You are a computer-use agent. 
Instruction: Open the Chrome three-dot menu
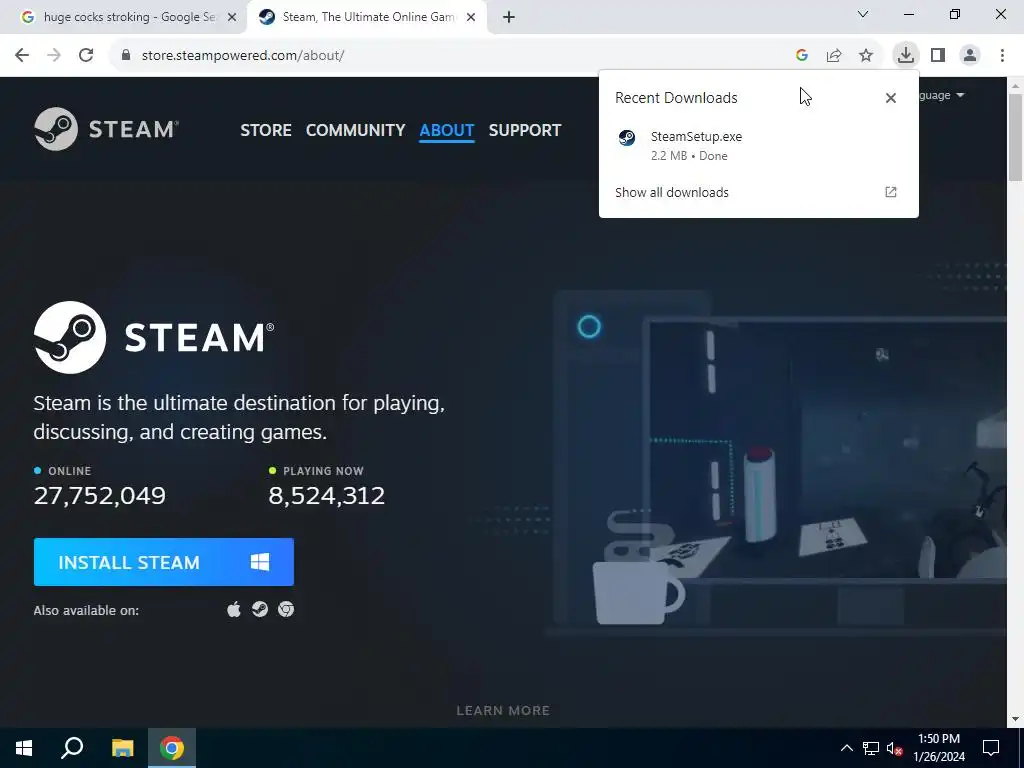1002,56
